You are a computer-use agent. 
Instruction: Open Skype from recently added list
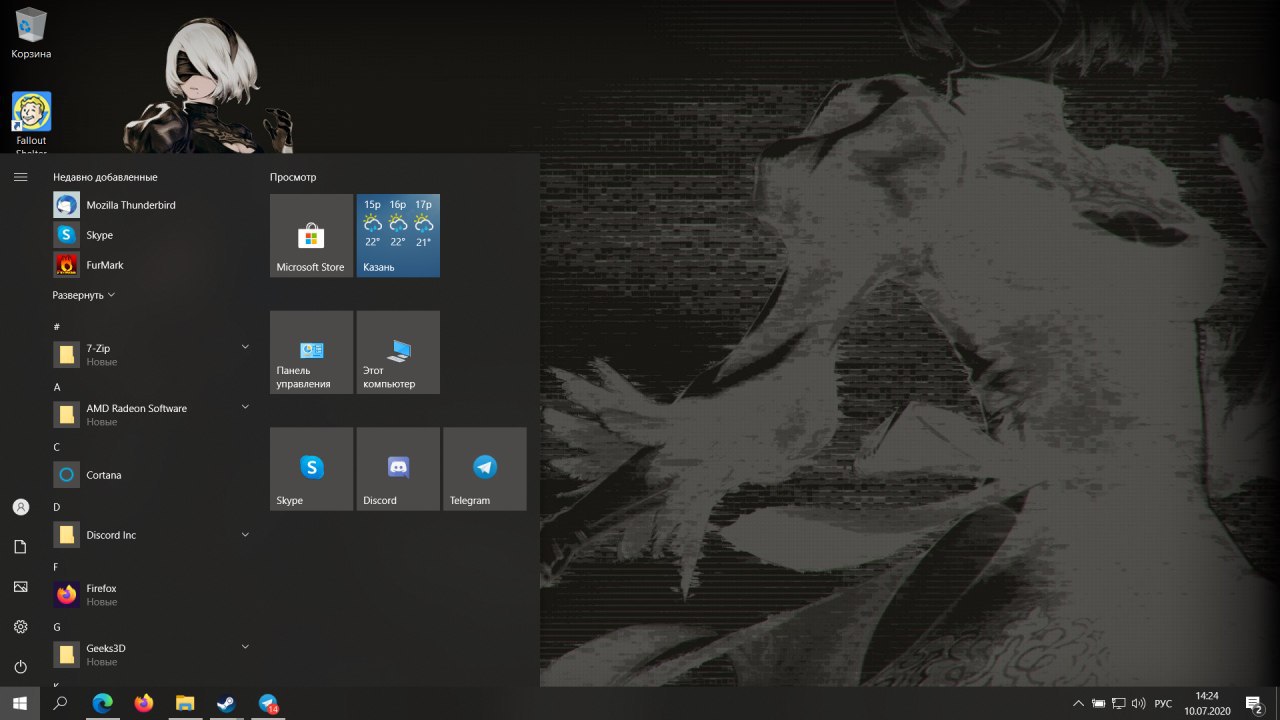(150, 235)
